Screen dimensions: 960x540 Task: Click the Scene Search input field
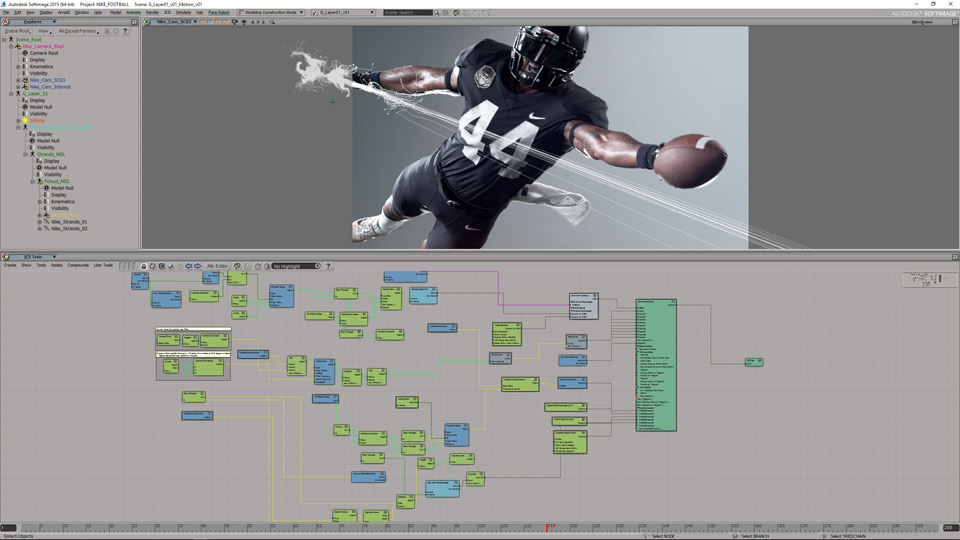[x=408, y=12]
